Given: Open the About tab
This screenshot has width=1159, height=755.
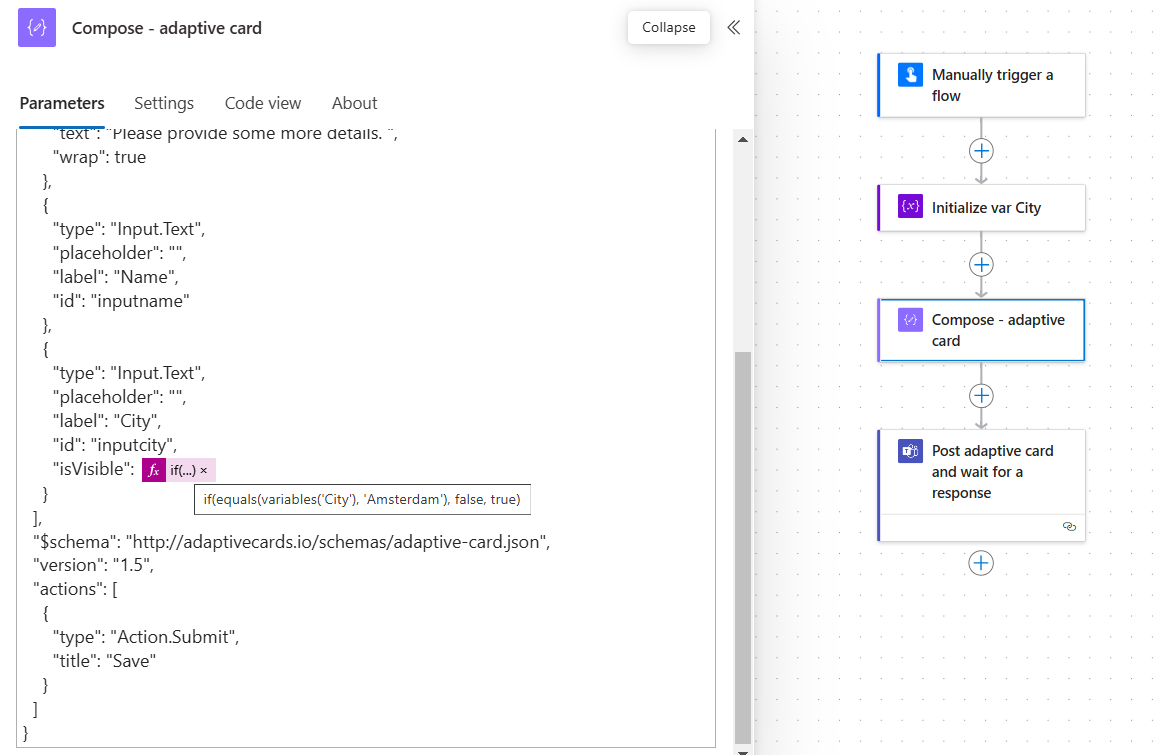Looking at the screenshot, I should [x=354, y=103].
